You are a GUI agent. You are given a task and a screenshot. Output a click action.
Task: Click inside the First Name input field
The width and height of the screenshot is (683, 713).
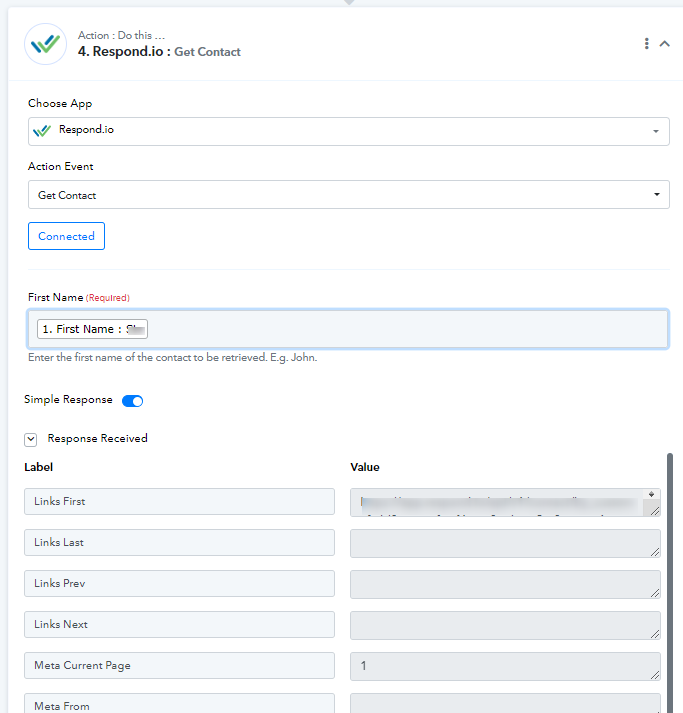(348, 329)
